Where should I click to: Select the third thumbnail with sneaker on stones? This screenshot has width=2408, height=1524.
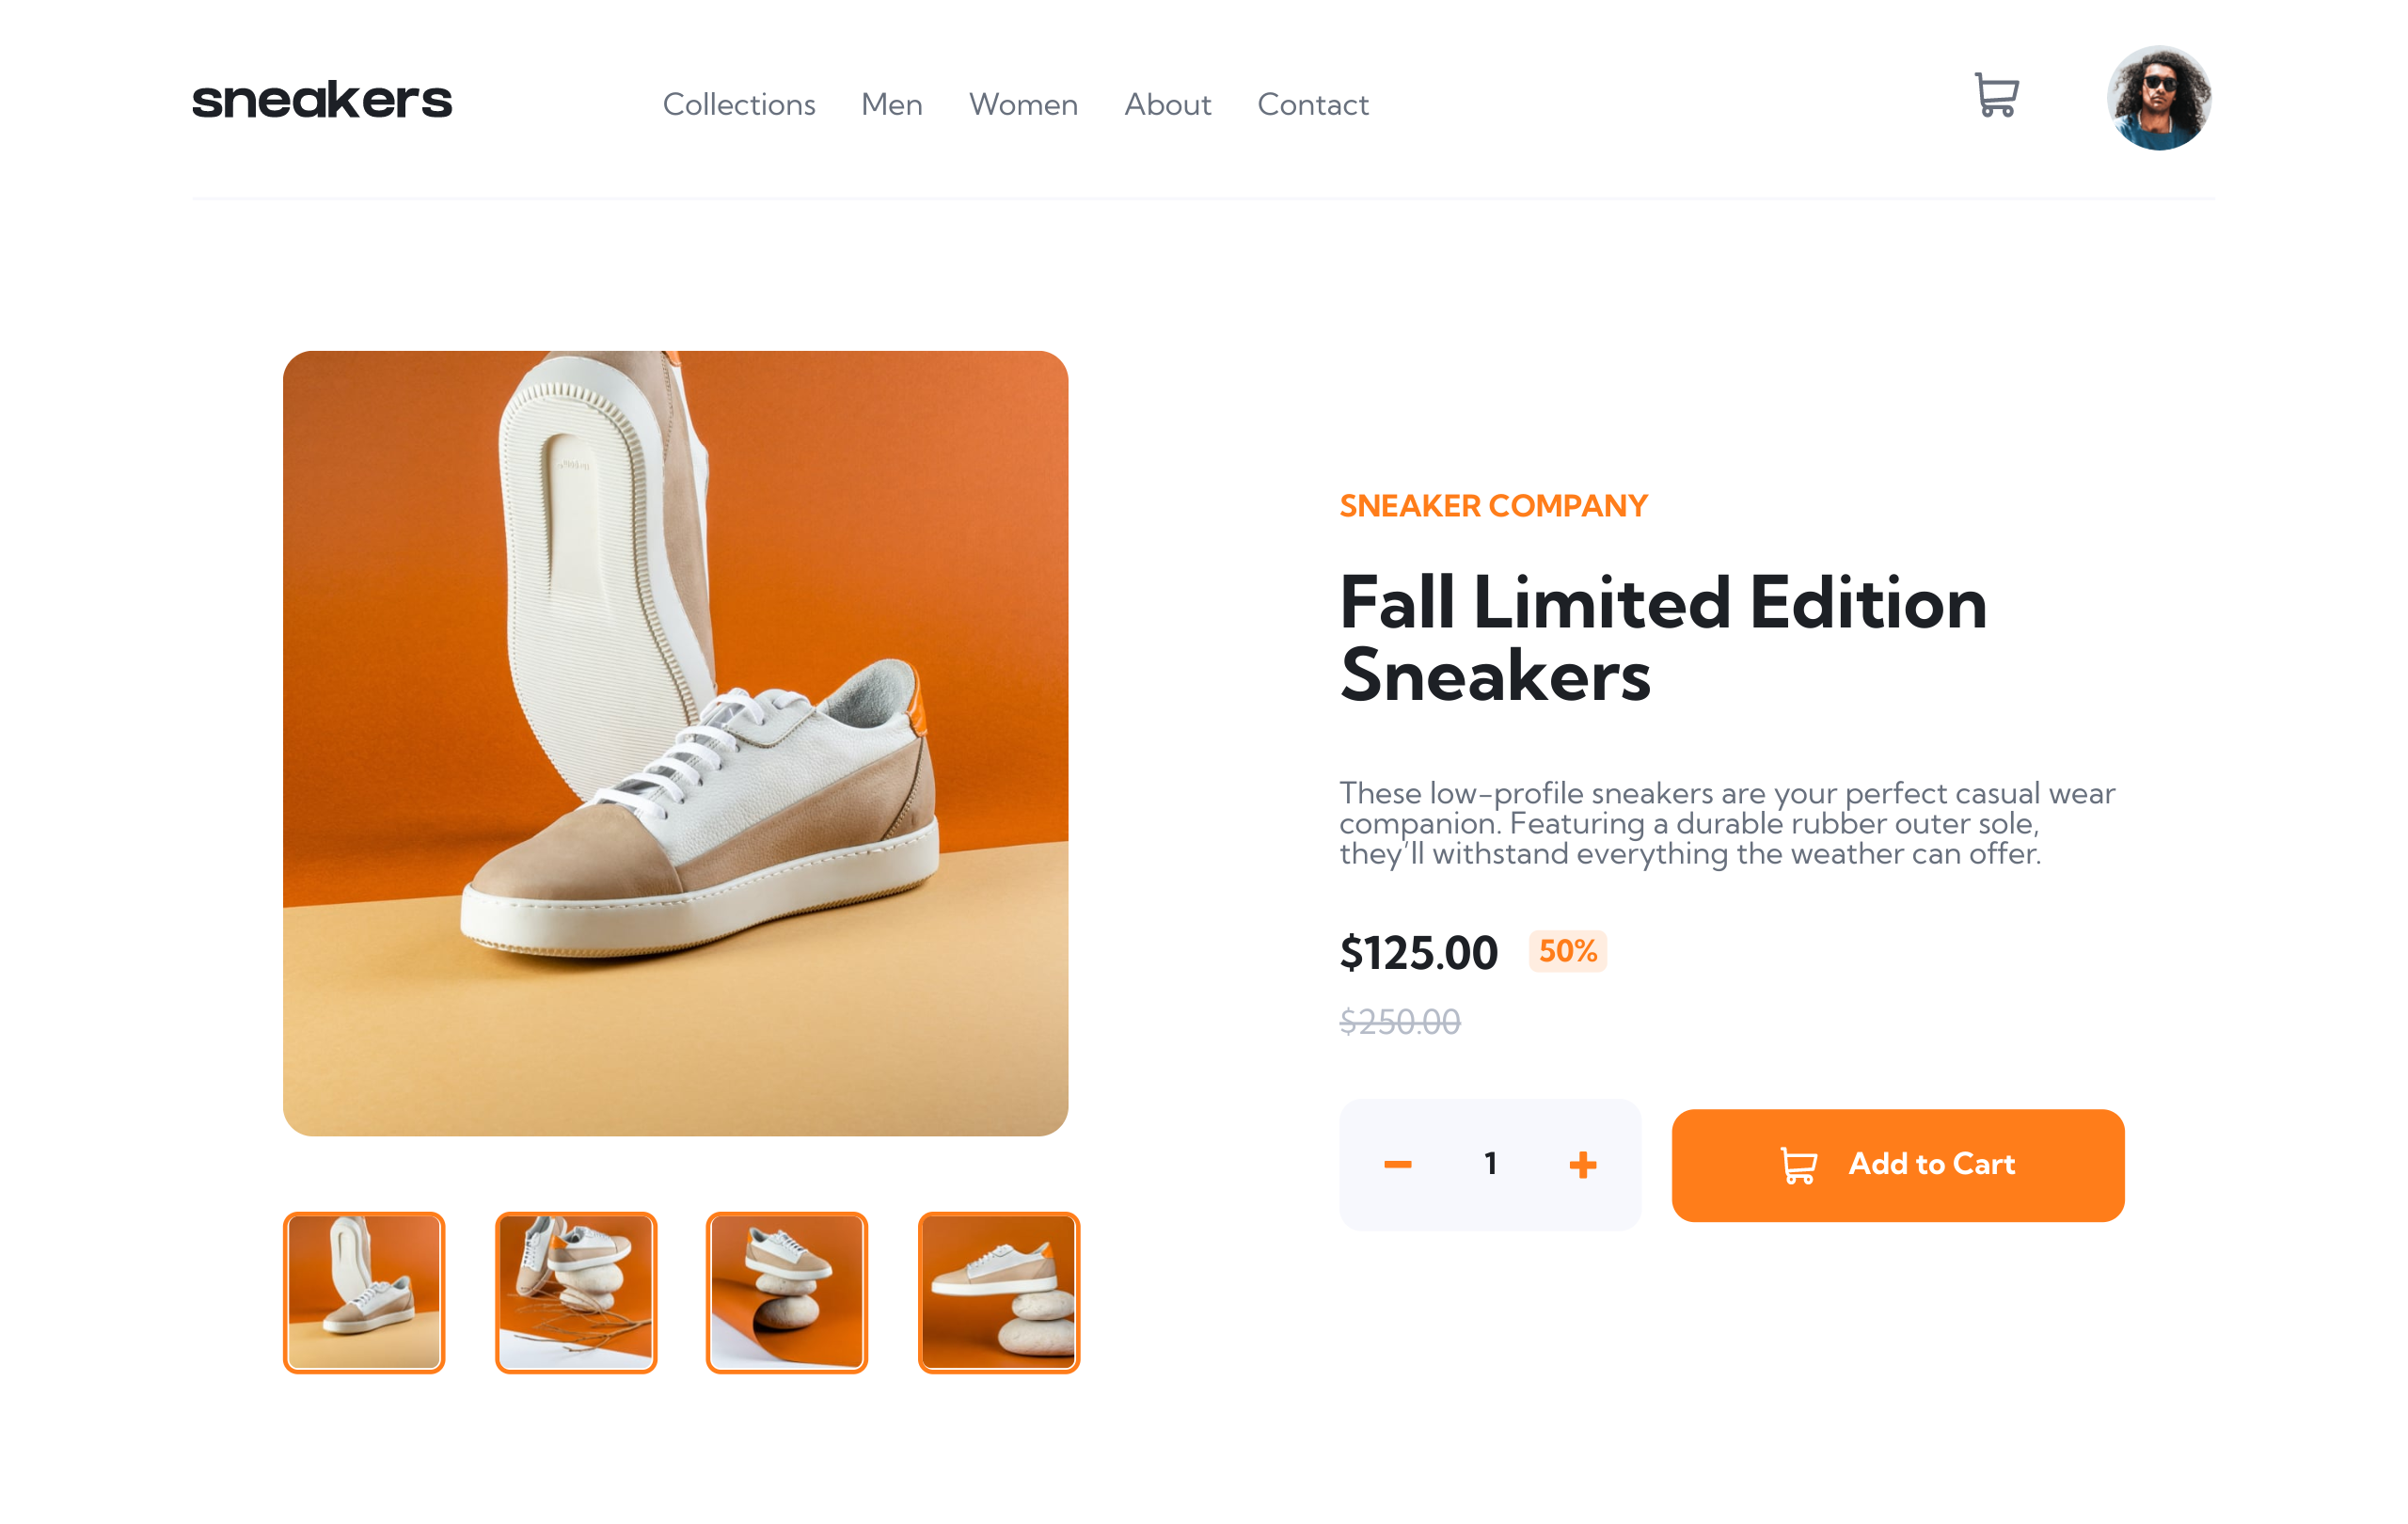click(787, 1292)
